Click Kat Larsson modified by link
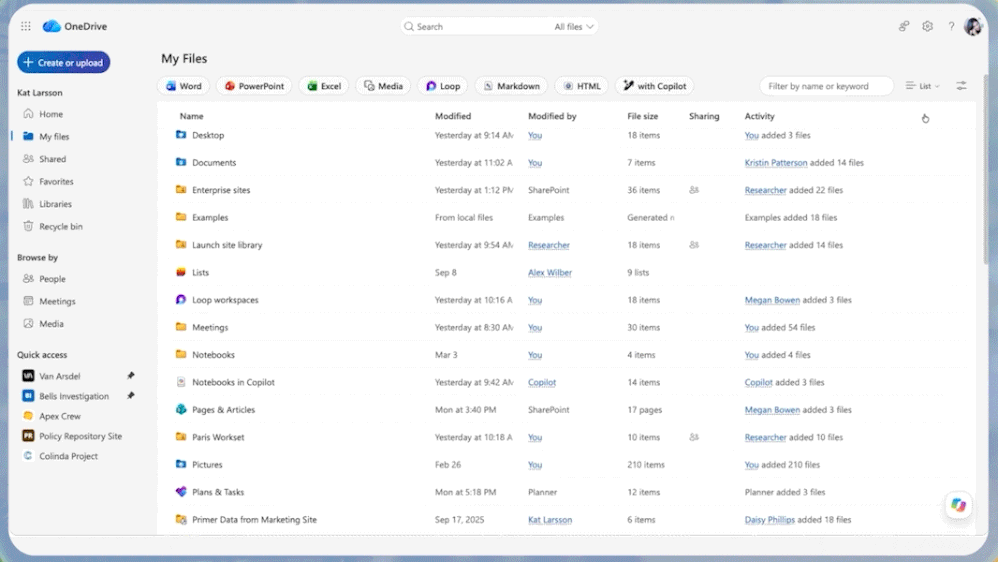This screenshot has width=998, height=562. tap(550, 519)
